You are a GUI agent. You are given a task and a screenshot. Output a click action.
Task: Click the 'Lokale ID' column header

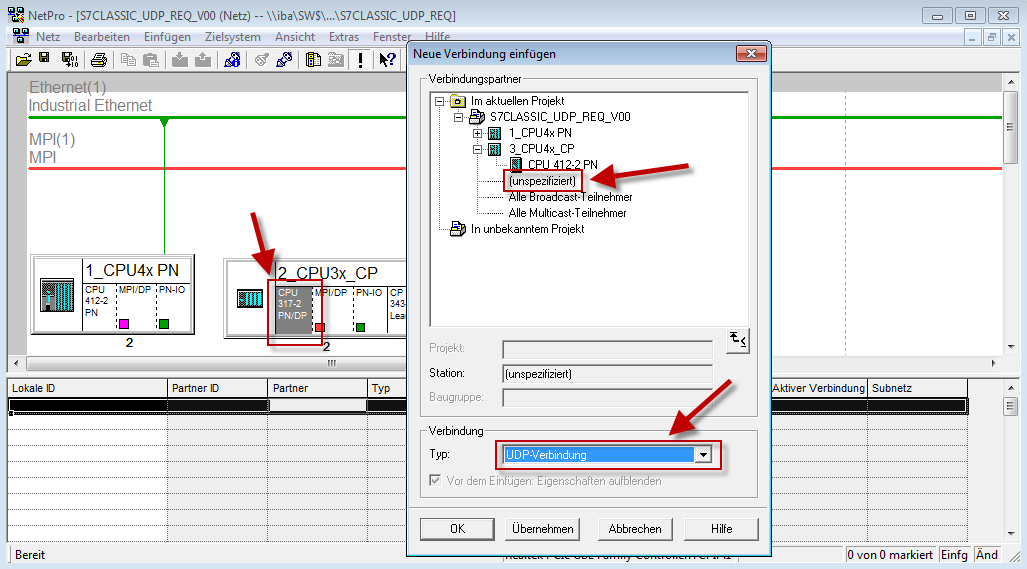(87, 388)
